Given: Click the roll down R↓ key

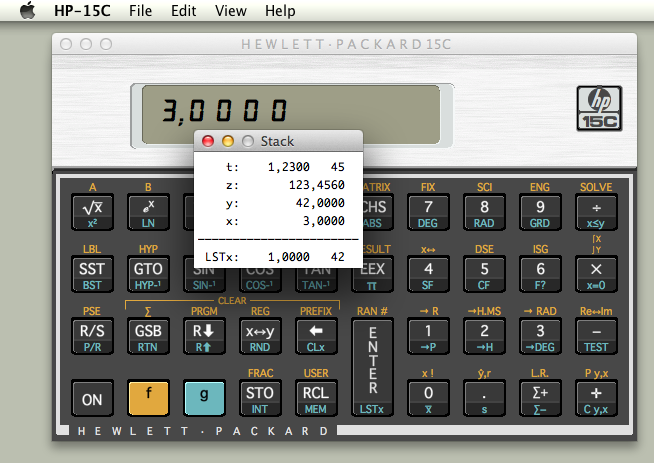Looking at the screenshot, I should pyautogui.click(x=204, y=336).
